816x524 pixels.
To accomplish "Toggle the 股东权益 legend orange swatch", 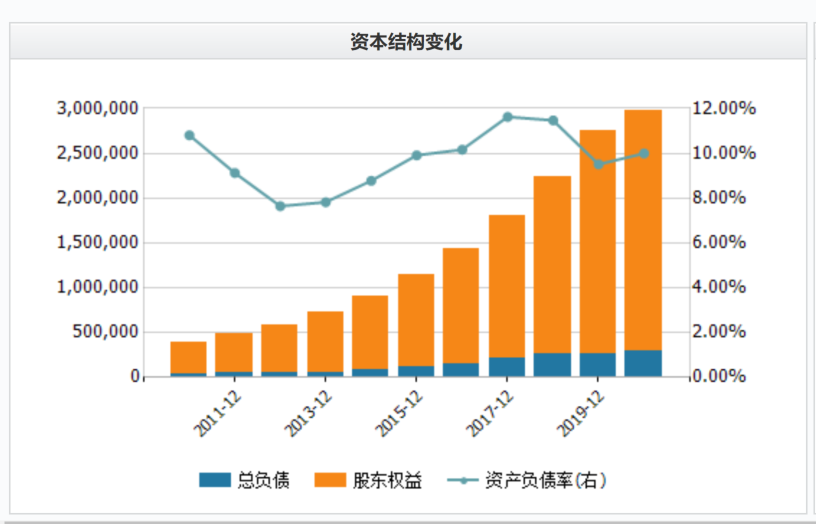I will click(x=330, y=480).
